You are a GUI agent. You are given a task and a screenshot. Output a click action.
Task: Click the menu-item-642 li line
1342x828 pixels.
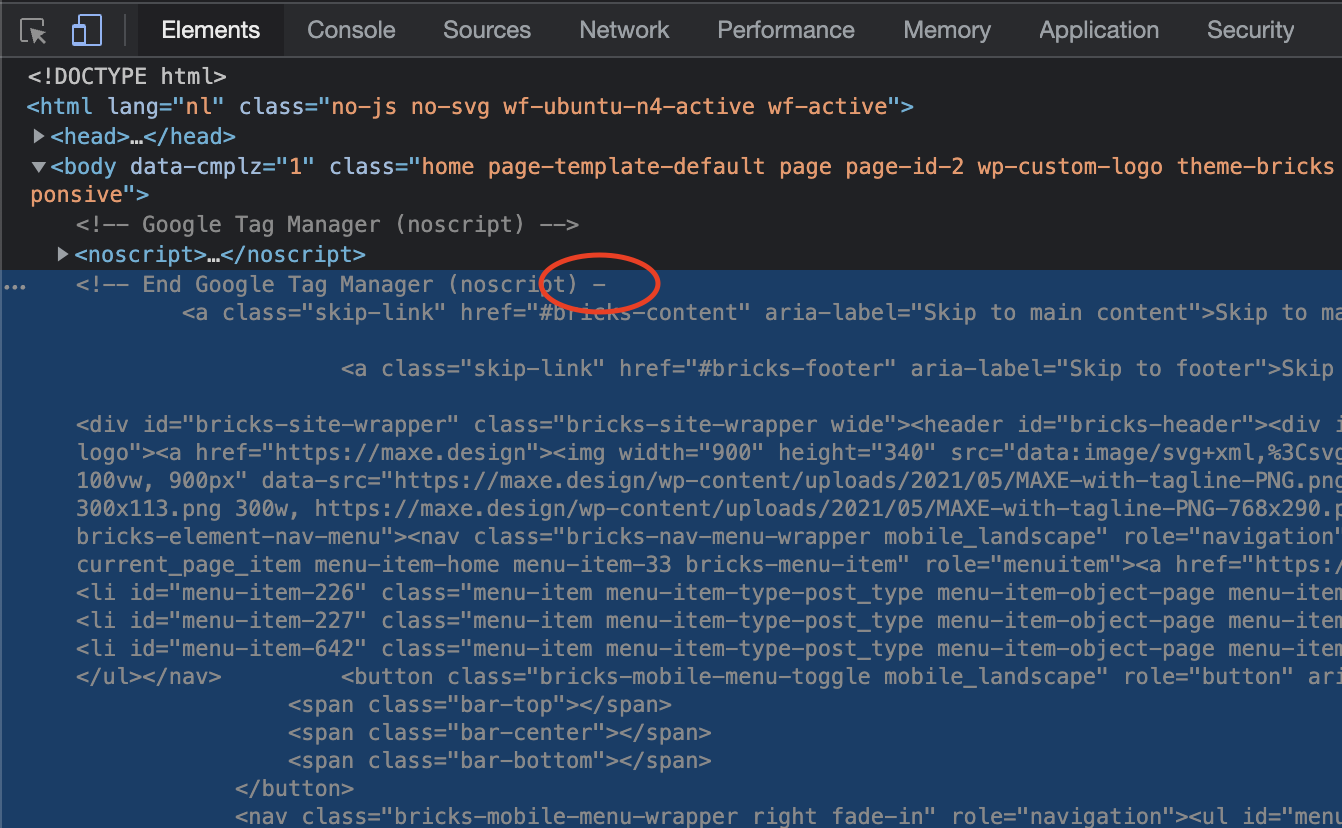click(709, 649)
